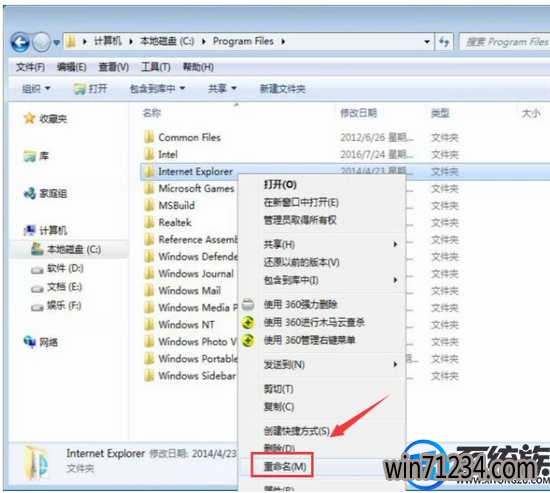Image resolution: width=550 pixels, height=493 pixels.
Task: Select the 计算机 icon in sidebar
Action: coord(30,230)
